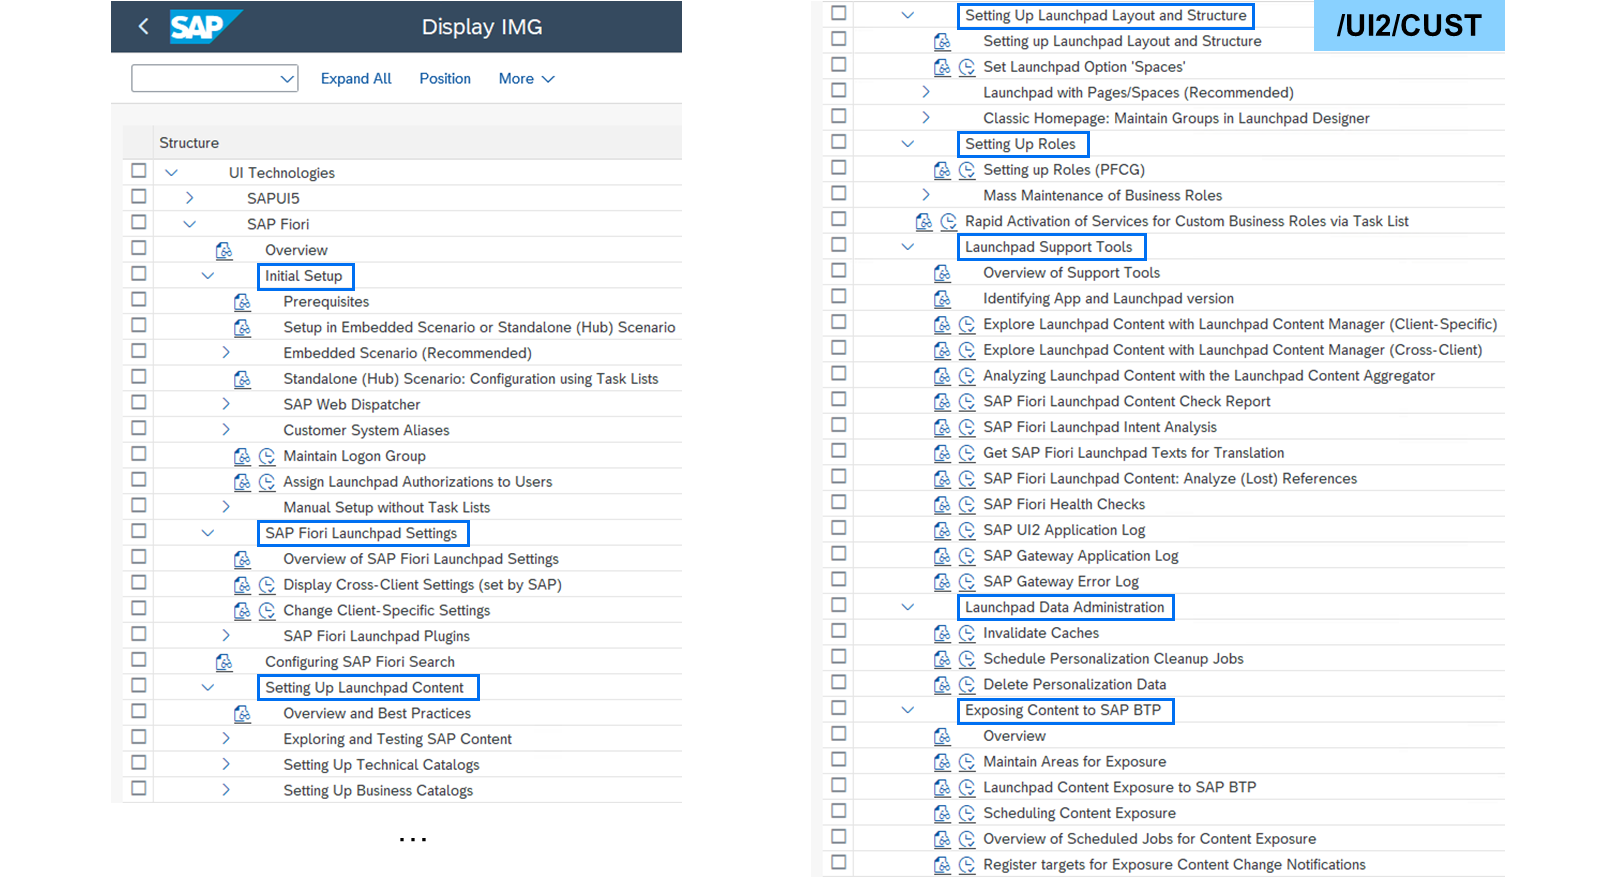1600x877 pixels.
Task: Open Get SAP Fiori Launchpad Texts for Translation
Action: point(1133,453)
